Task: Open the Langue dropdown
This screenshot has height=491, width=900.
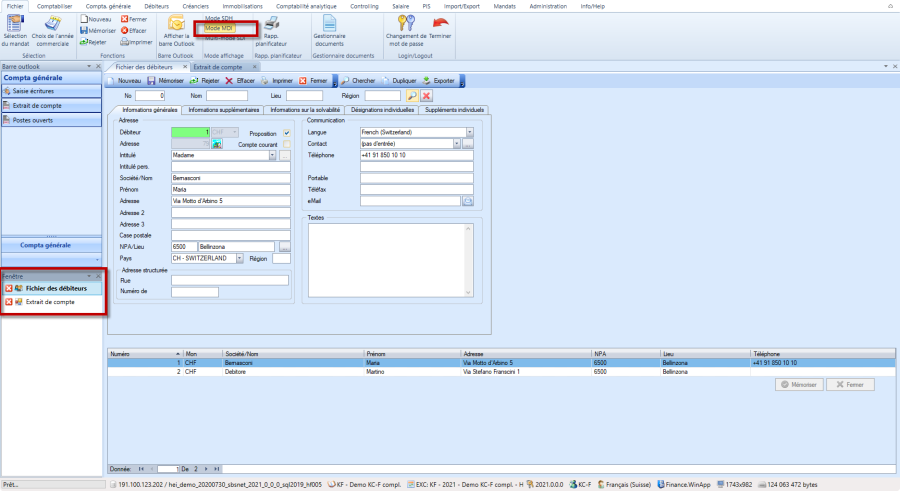Action: pyautogui.click(x=469, y=132)
